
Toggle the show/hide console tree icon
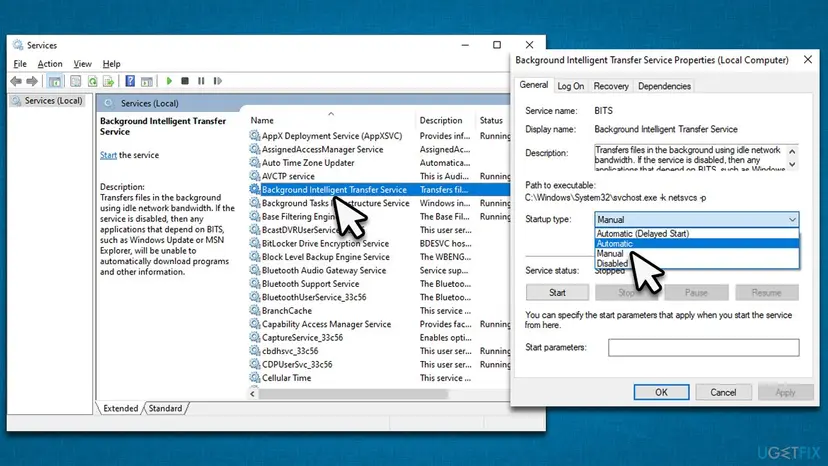point(54,81)
